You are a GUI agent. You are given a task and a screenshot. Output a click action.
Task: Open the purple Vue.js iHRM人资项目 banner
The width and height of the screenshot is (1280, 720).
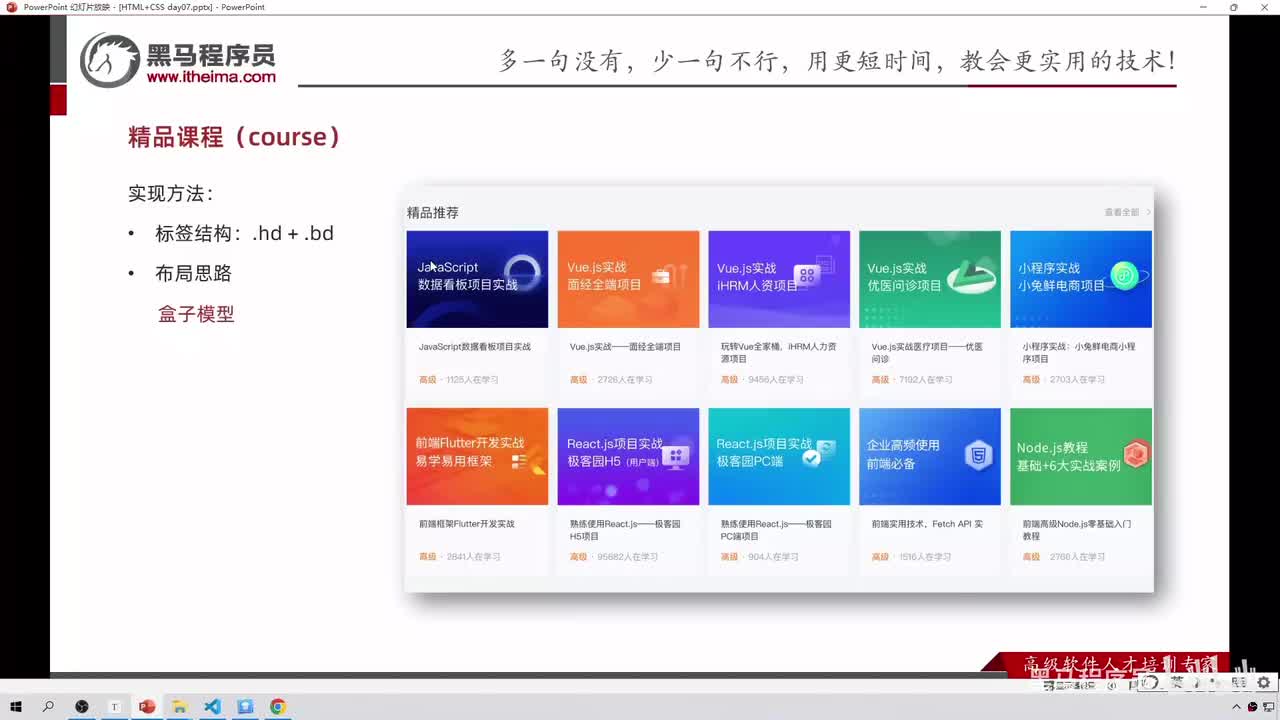(779, 279)
